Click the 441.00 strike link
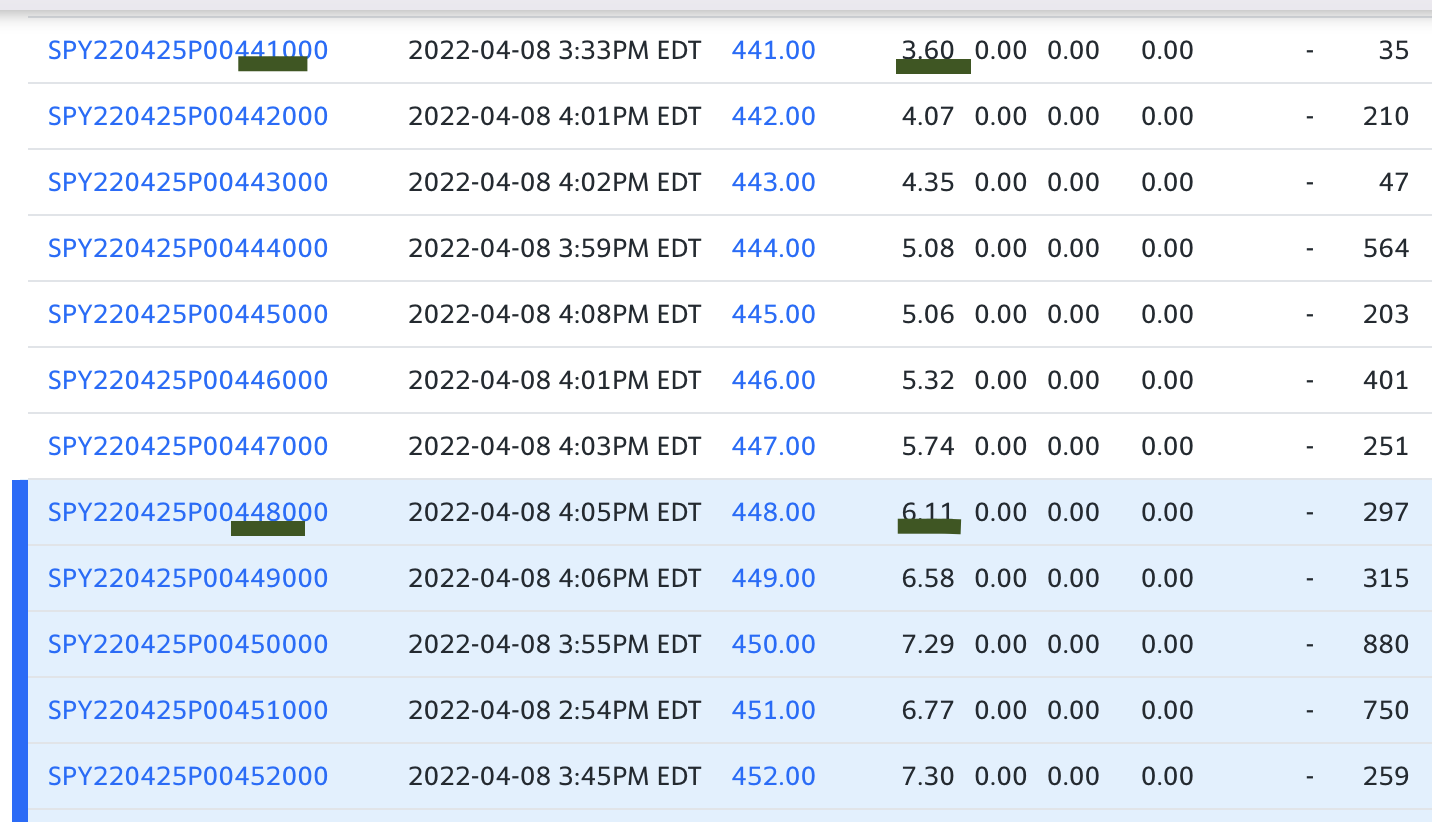 coord(774,50)
